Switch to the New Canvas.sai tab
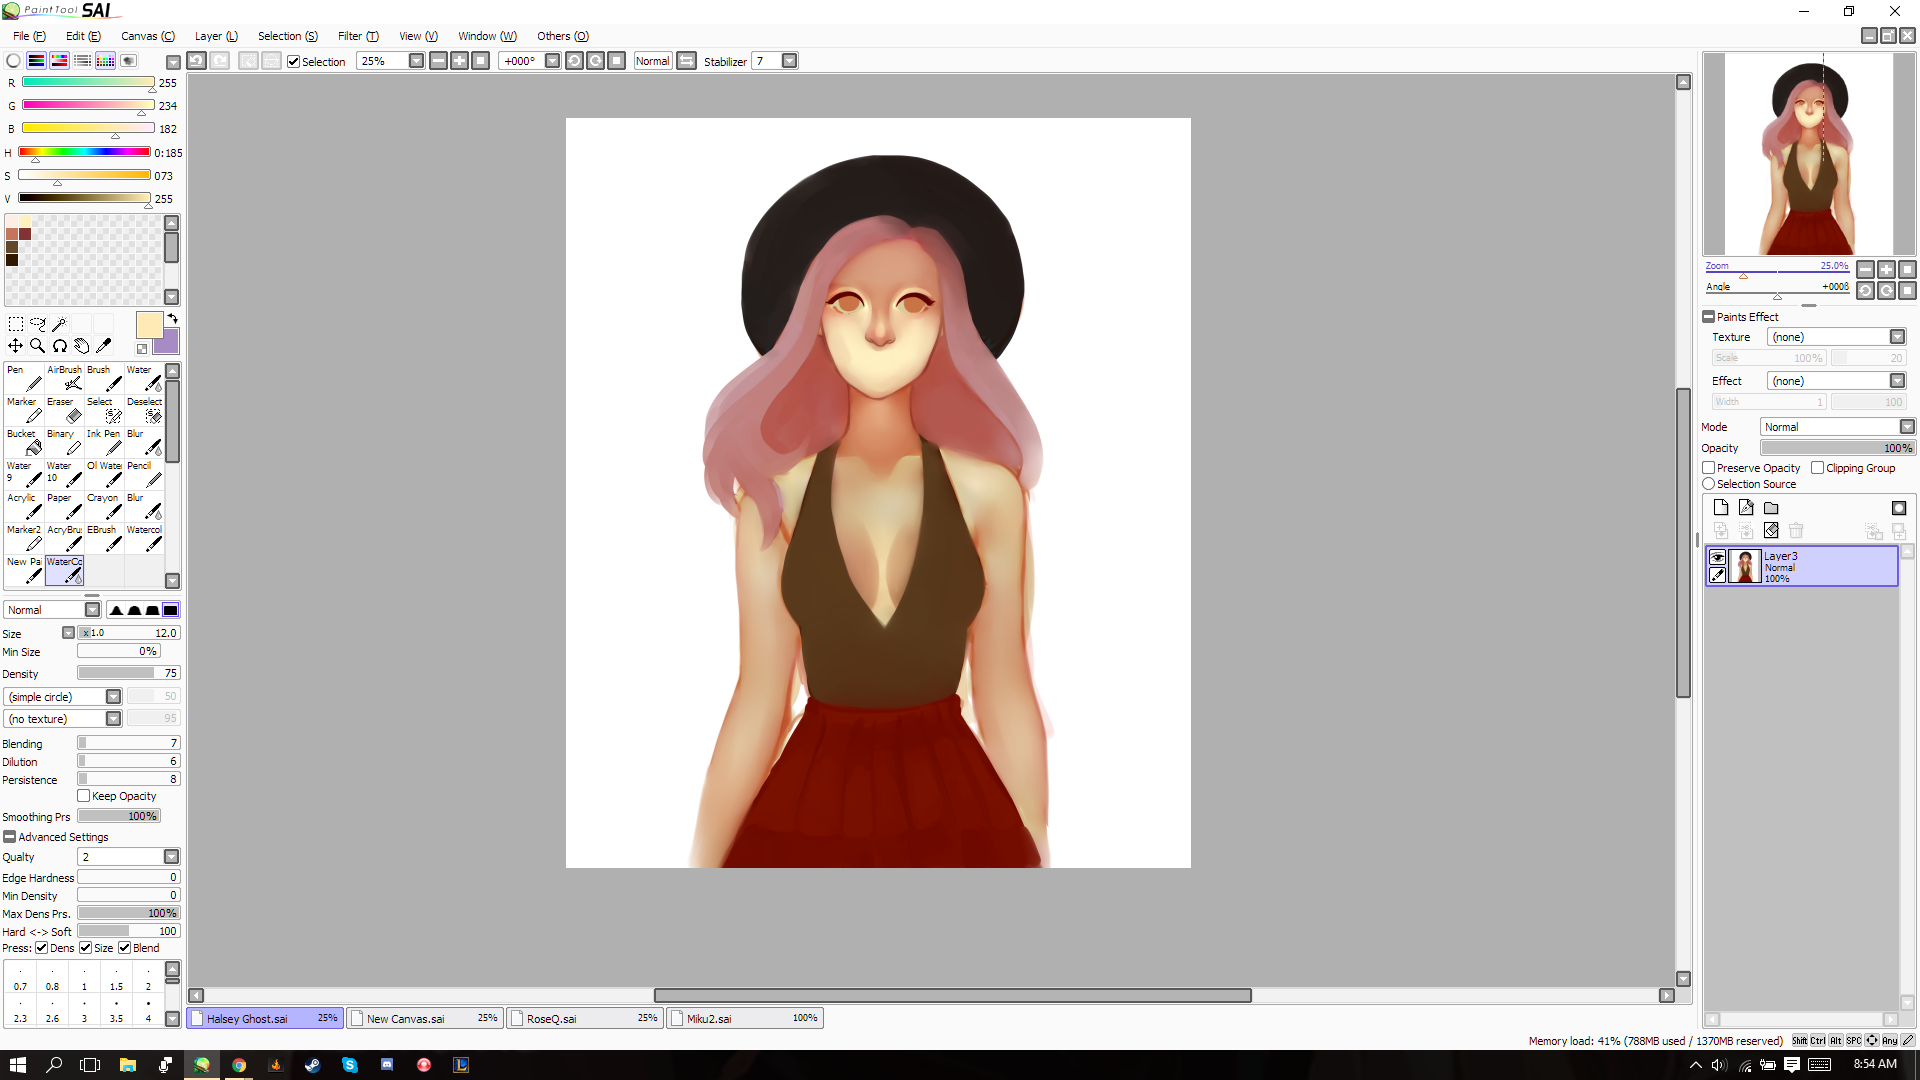 425,1019
